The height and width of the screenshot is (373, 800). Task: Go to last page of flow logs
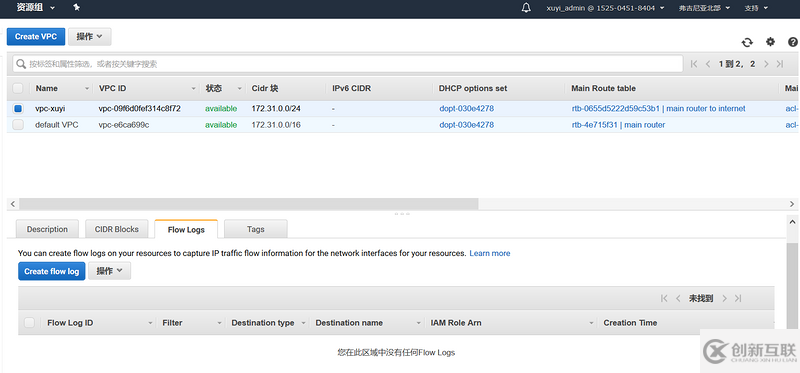pyautogui.click(x=738, y=299)
